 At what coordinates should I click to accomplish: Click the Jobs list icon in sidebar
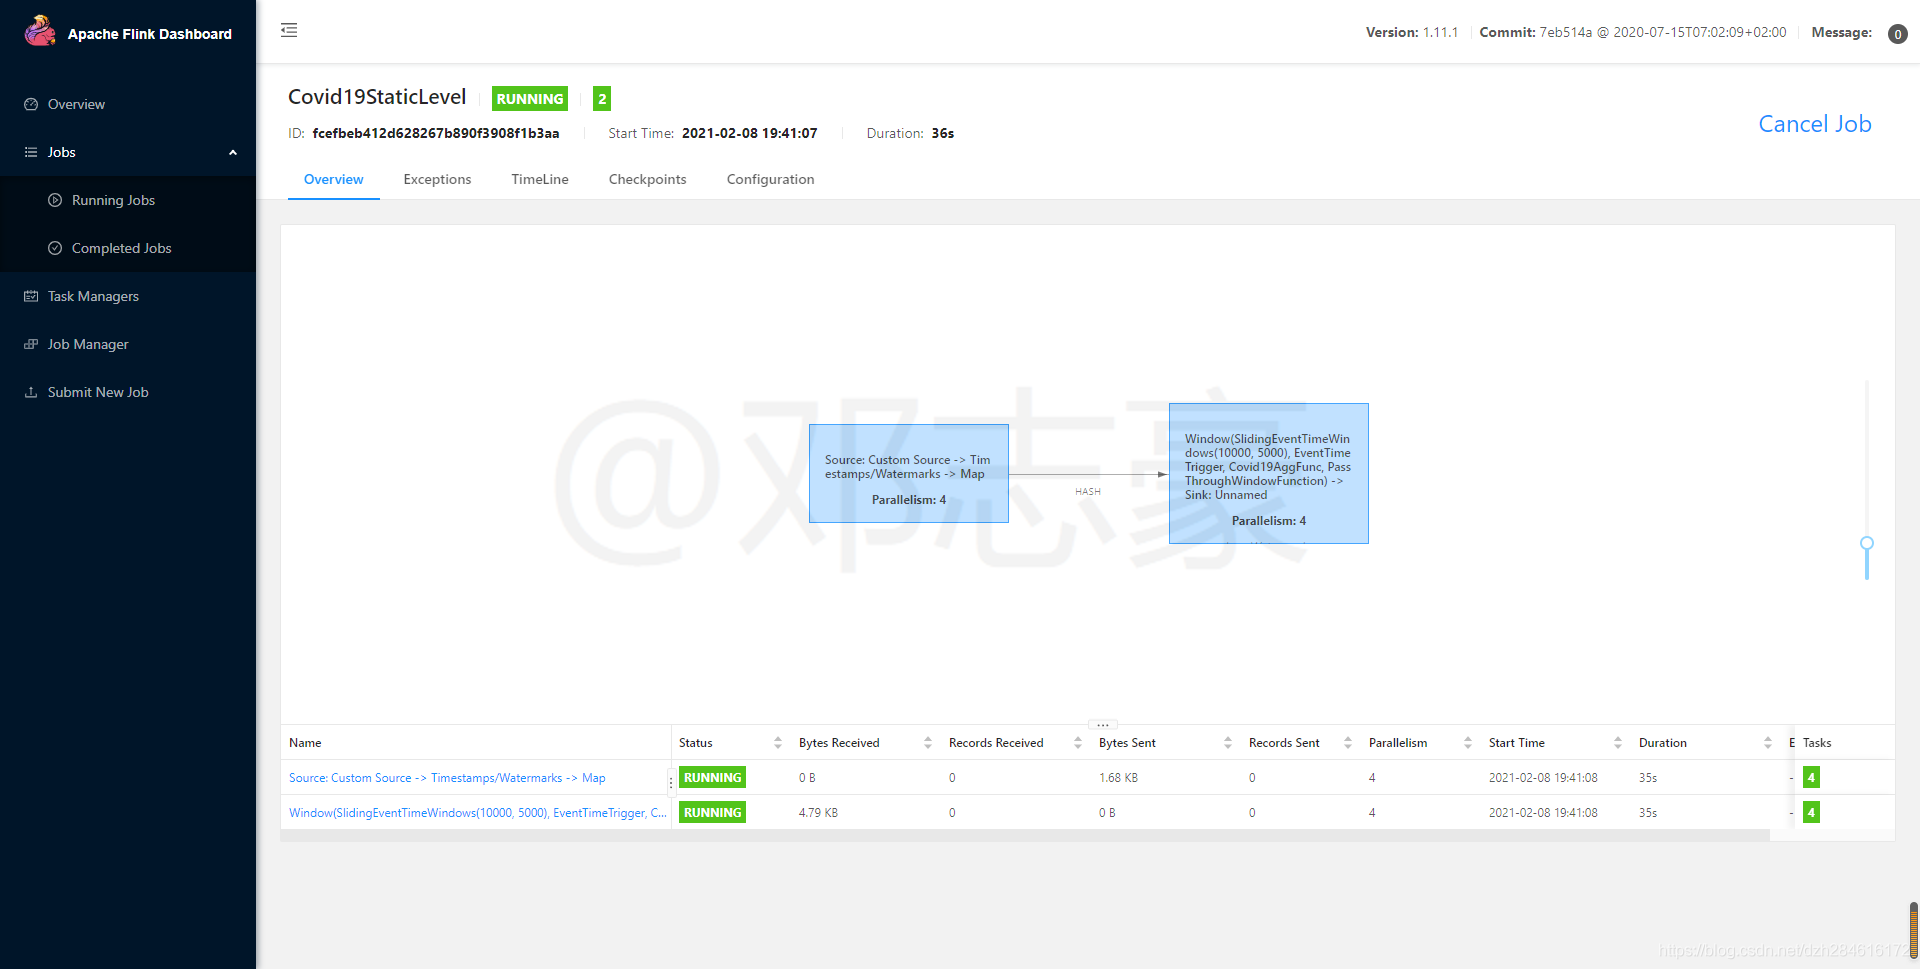[x=31, y=152]
